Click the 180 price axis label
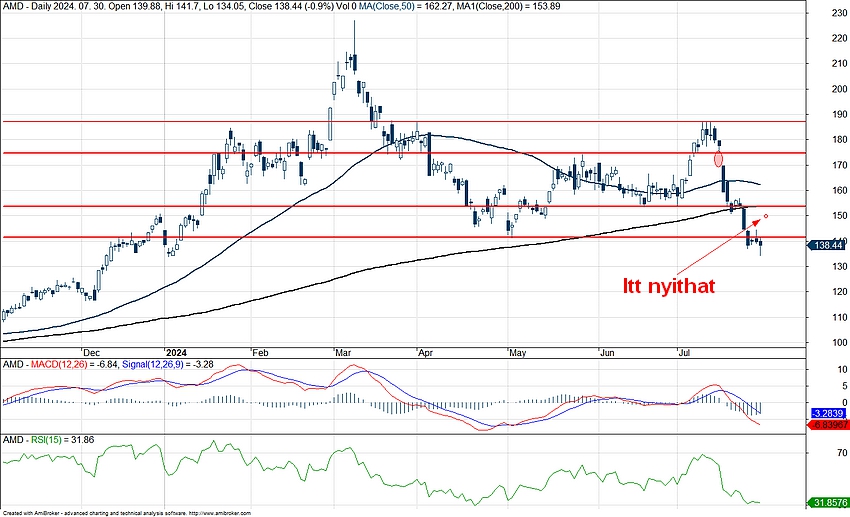The height and width of the screenshot is (517, 850). (x=839, y=140)
